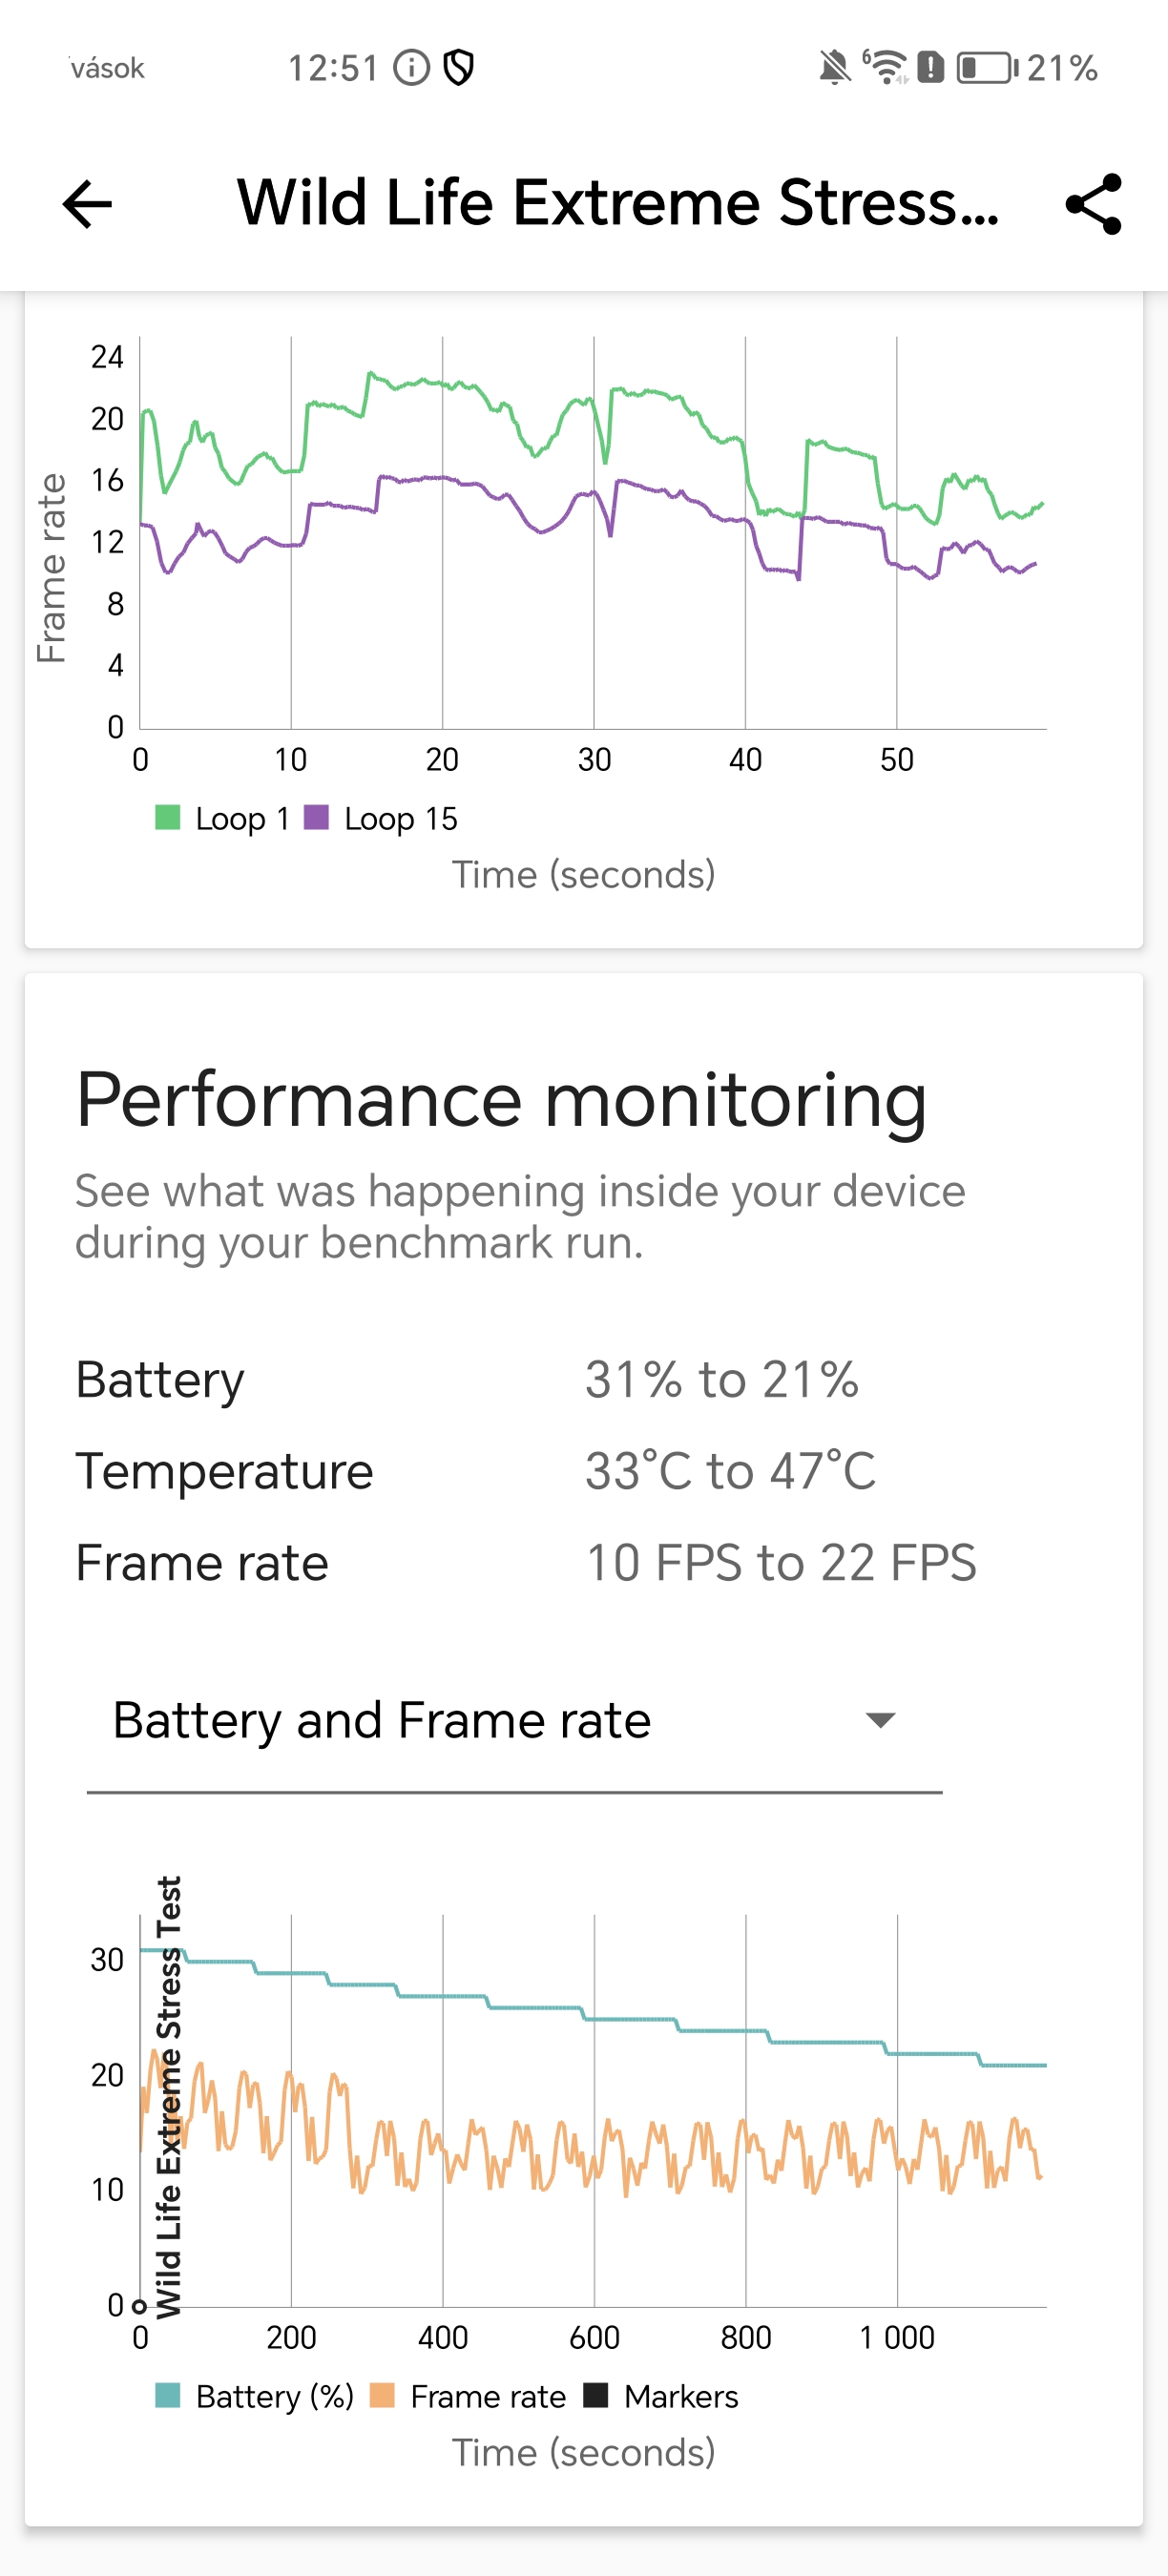Tap the back arrow icon
The height and width of the screenshot is (2576, 1168).
coord(88,205)
